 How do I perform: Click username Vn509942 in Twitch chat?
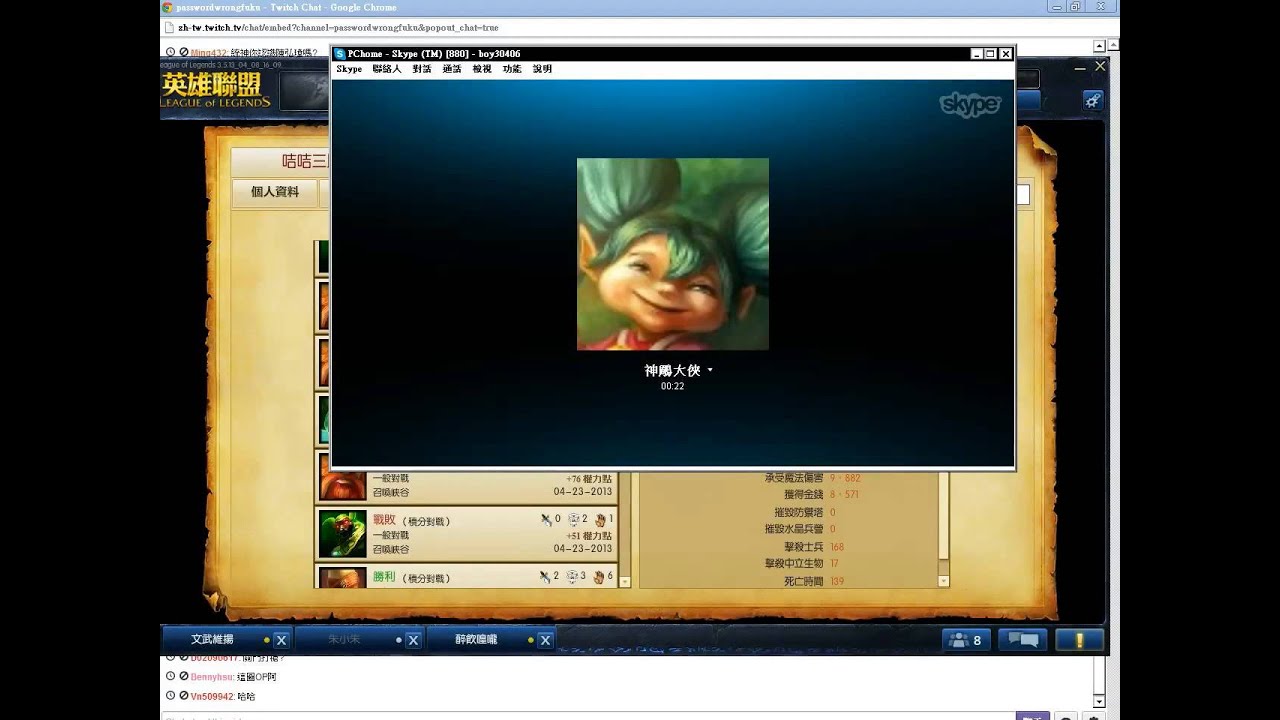[x=213, y=696]
